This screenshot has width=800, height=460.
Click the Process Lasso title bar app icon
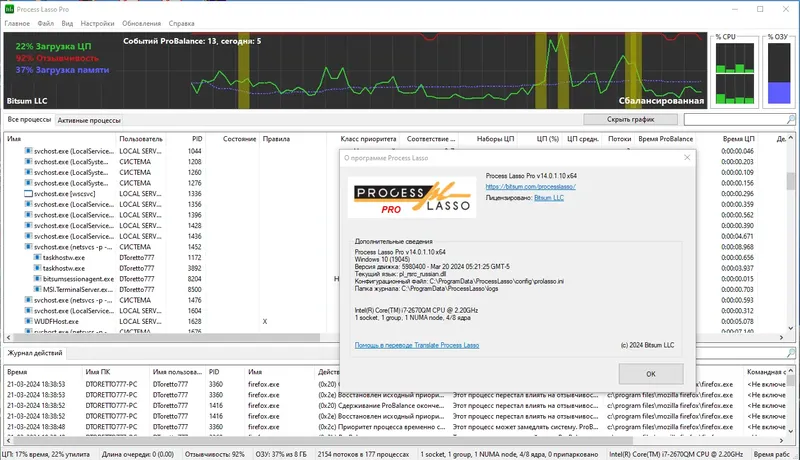pos(9,9)
